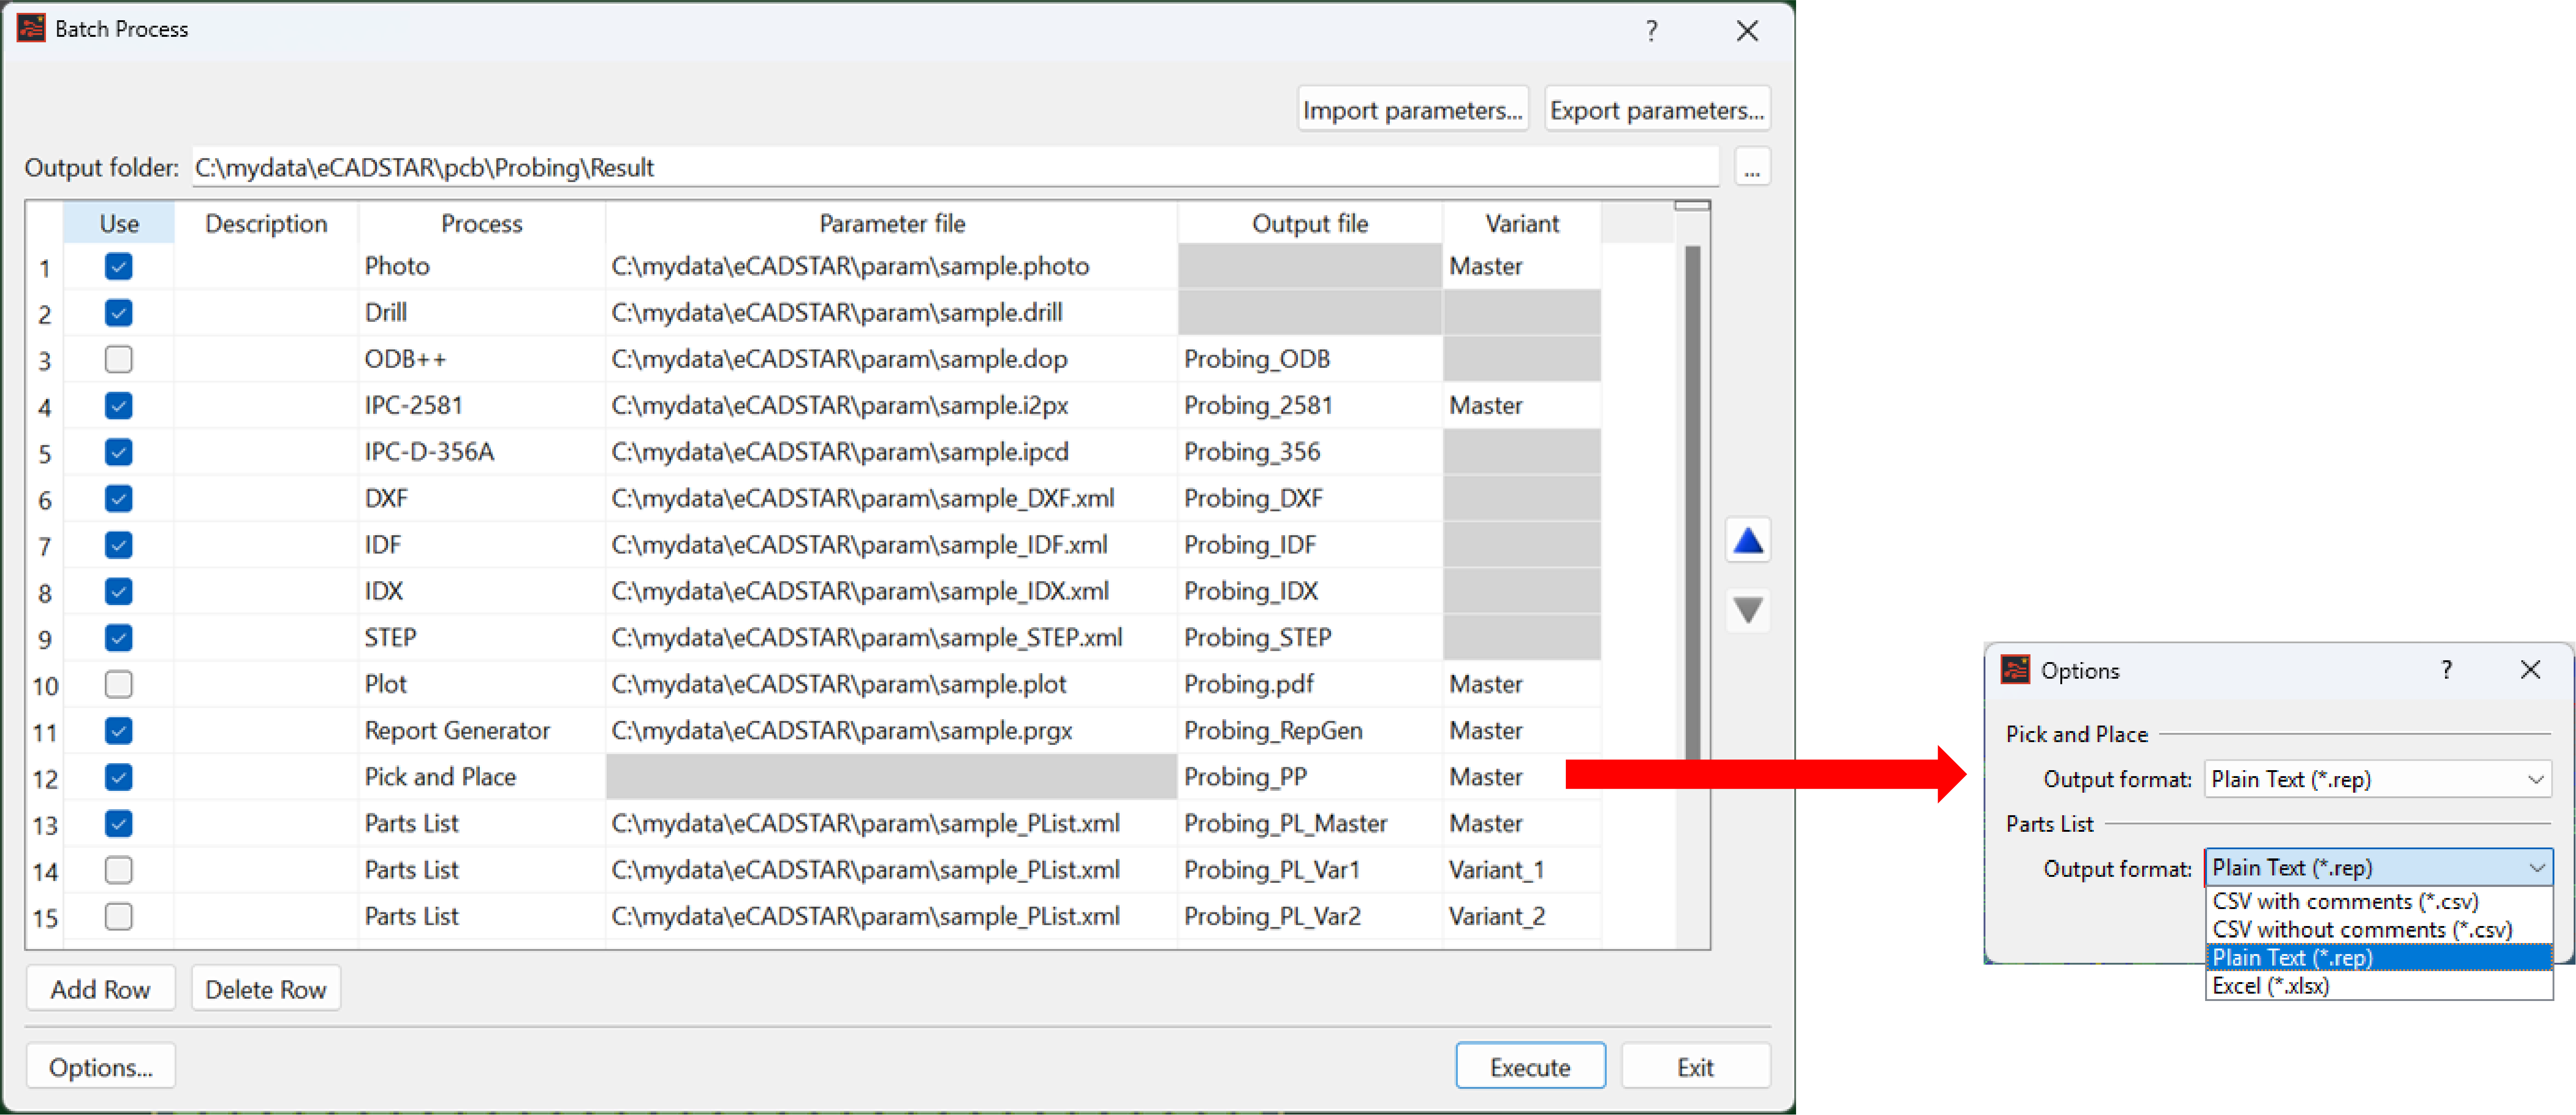Image resolution: width=2576 pixels, height=1115 pixels.
Task: Select the Report Generator process cell
Action: (481, 730)
